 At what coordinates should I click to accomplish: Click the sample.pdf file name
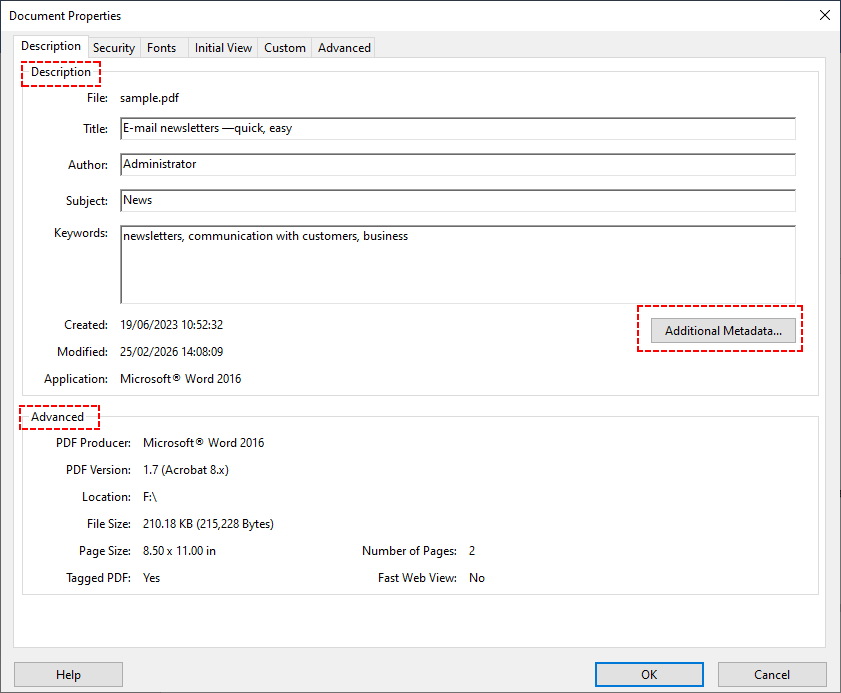[149, 97]
